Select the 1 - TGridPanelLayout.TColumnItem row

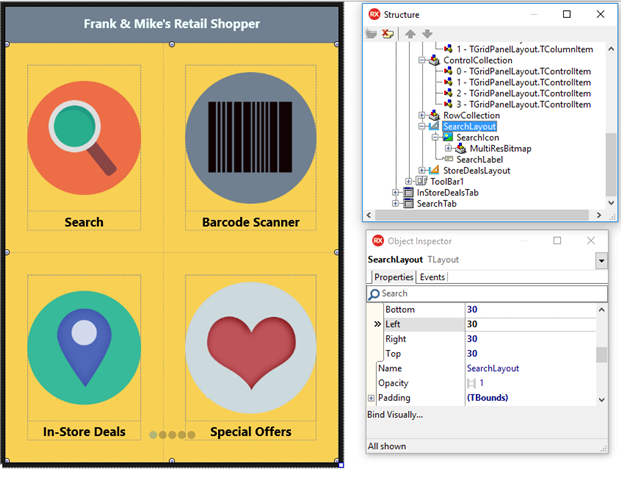(x=524, y=49)
